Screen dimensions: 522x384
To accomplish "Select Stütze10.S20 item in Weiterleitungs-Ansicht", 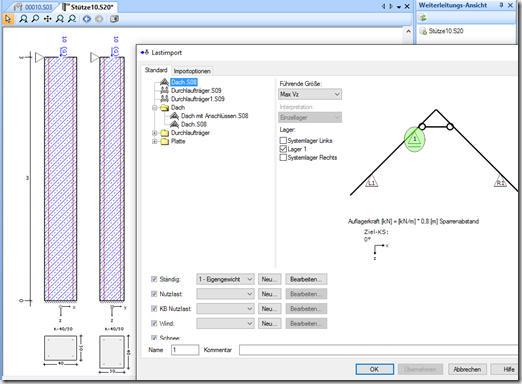I will coord(446,31).
